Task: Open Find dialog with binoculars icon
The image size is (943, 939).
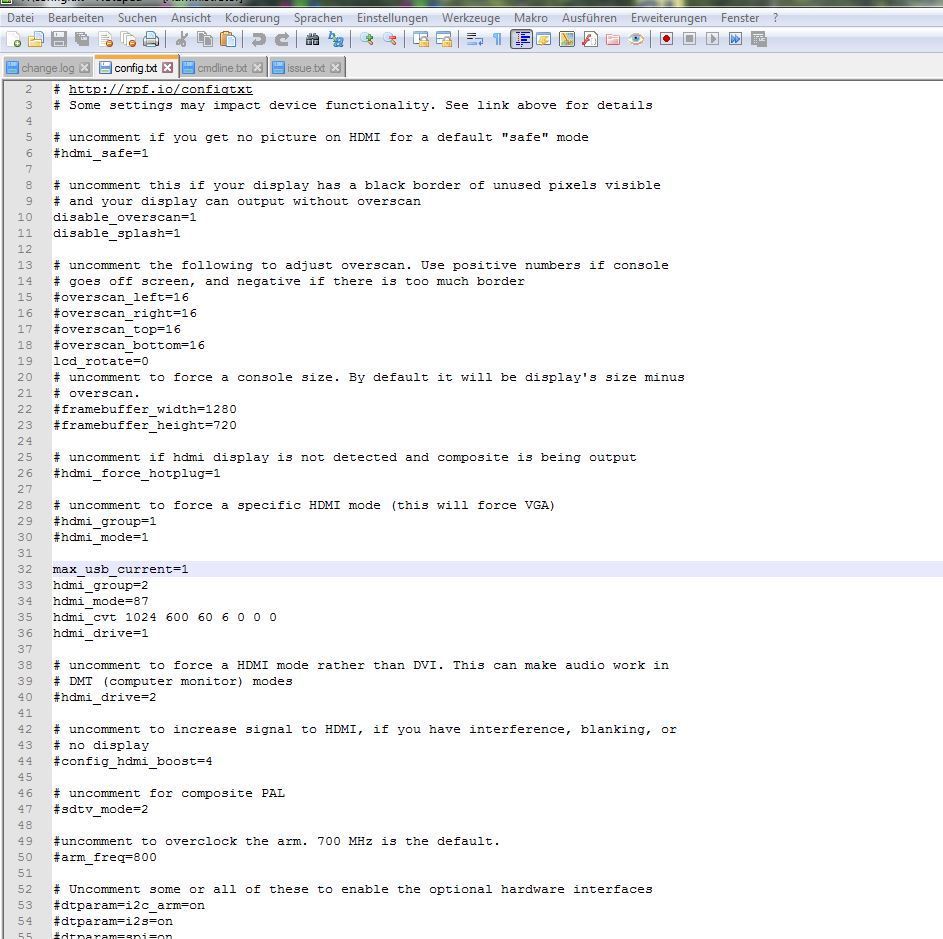Action: coord(312,40)
